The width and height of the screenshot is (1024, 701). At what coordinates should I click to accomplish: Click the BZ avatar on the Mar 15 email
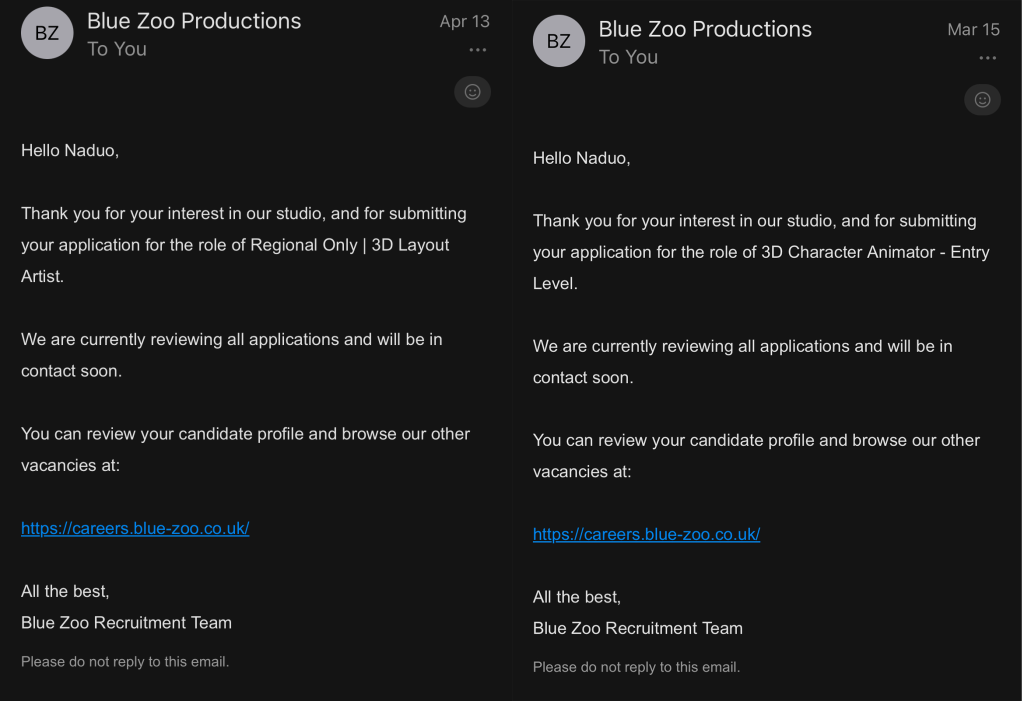coord(558,41)
